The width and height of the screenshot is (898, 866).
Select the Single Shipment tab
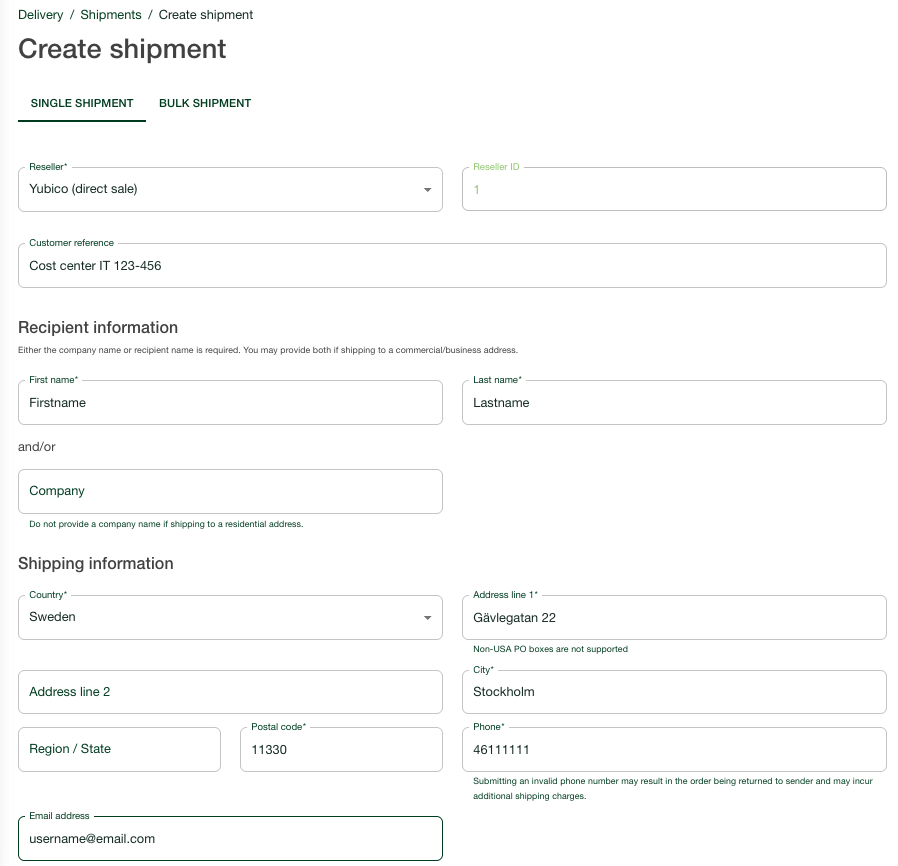[82, 103]
